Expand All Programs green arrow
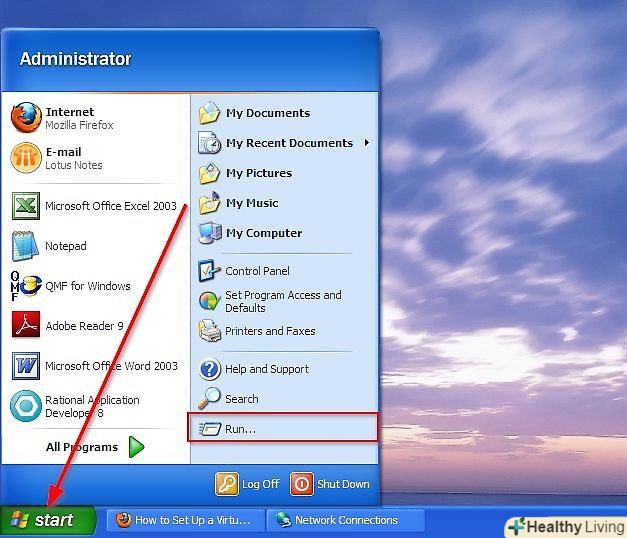The image size is (627, 538). 136,447
